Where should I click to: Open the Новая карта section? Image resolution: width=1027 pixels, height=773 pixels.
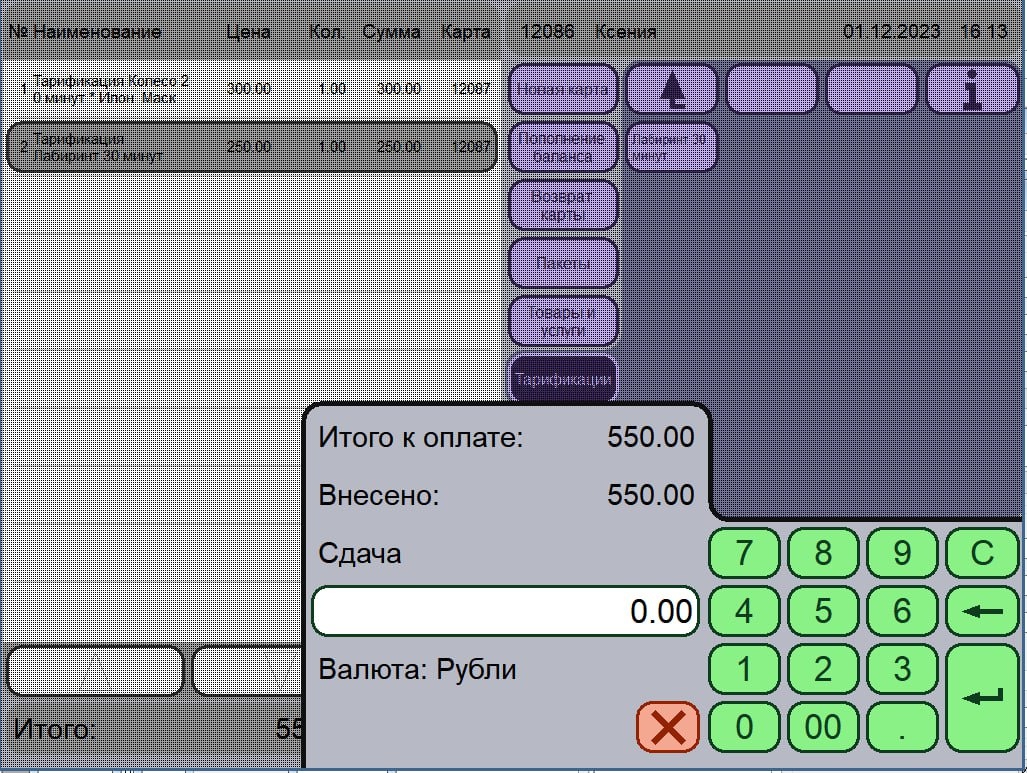[x=563, y=89]
